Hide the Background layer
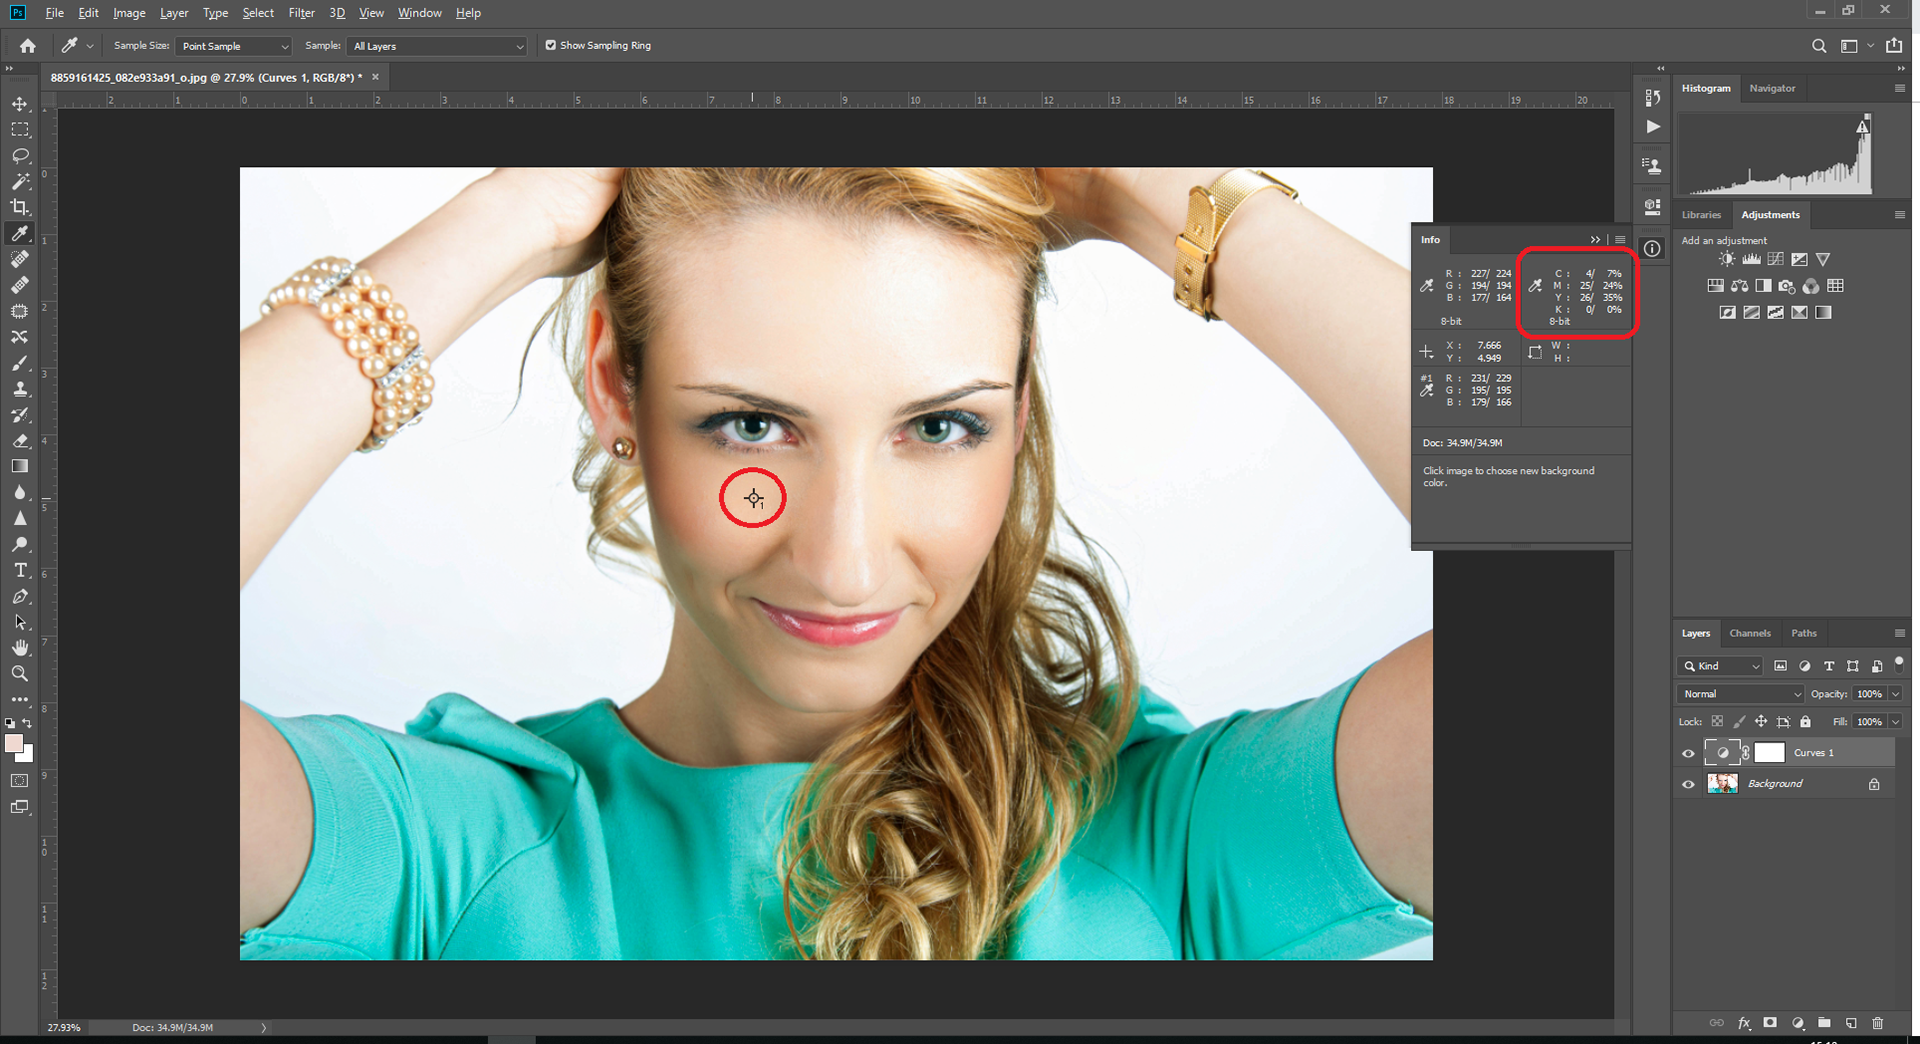Screen dimensions: 1920x1044 pos(1688,784)
